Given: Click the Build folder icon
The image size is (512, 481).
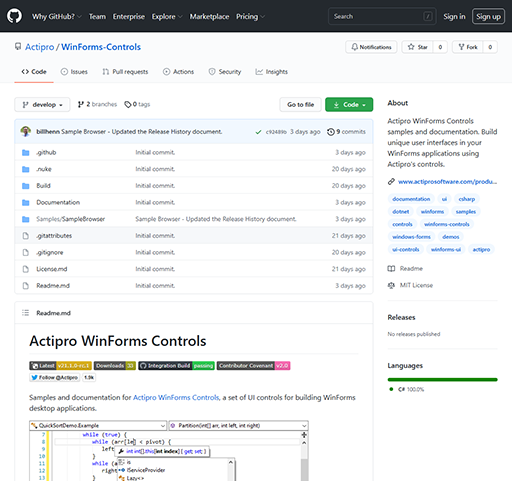Looking at the screenshot, I should coord(26,186).
